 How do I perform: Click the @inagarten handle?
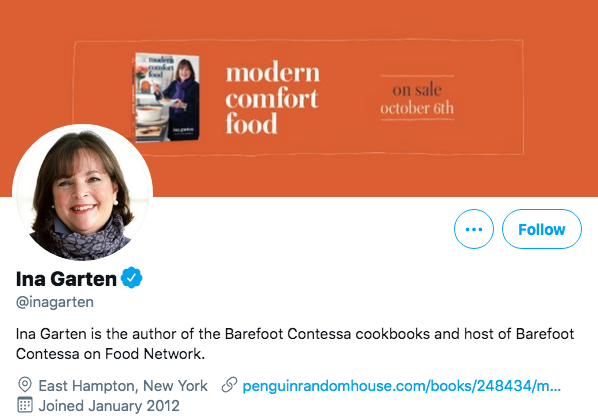[x=55, y=302]
